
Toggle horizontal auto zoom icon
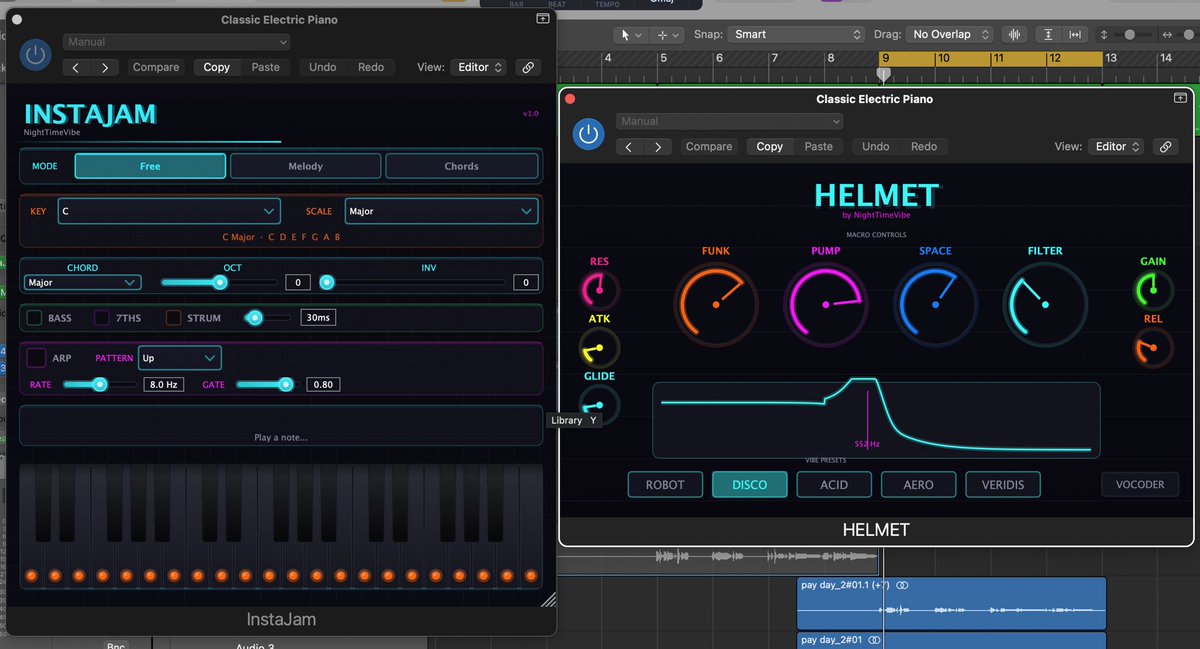coord(1076,34)
